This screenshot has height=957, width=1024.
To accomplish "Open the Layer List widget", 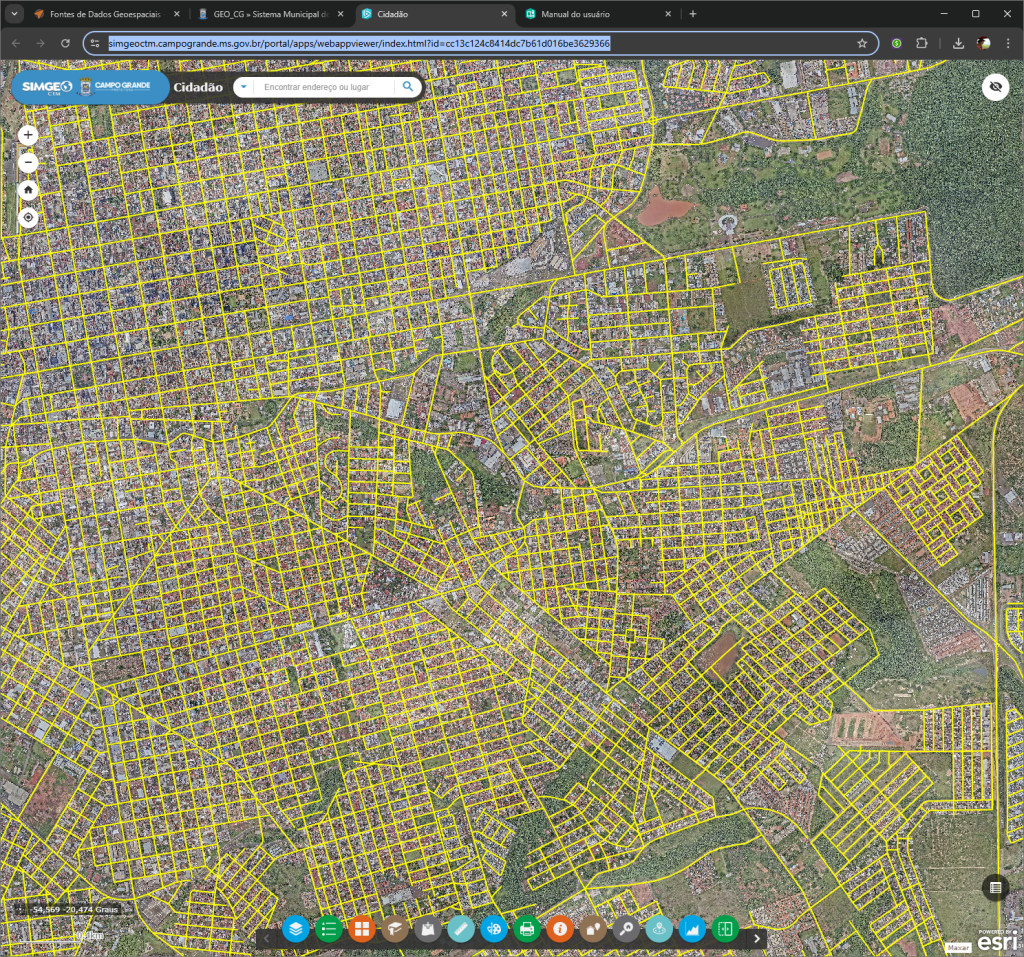I will click(x=296, y=929).
